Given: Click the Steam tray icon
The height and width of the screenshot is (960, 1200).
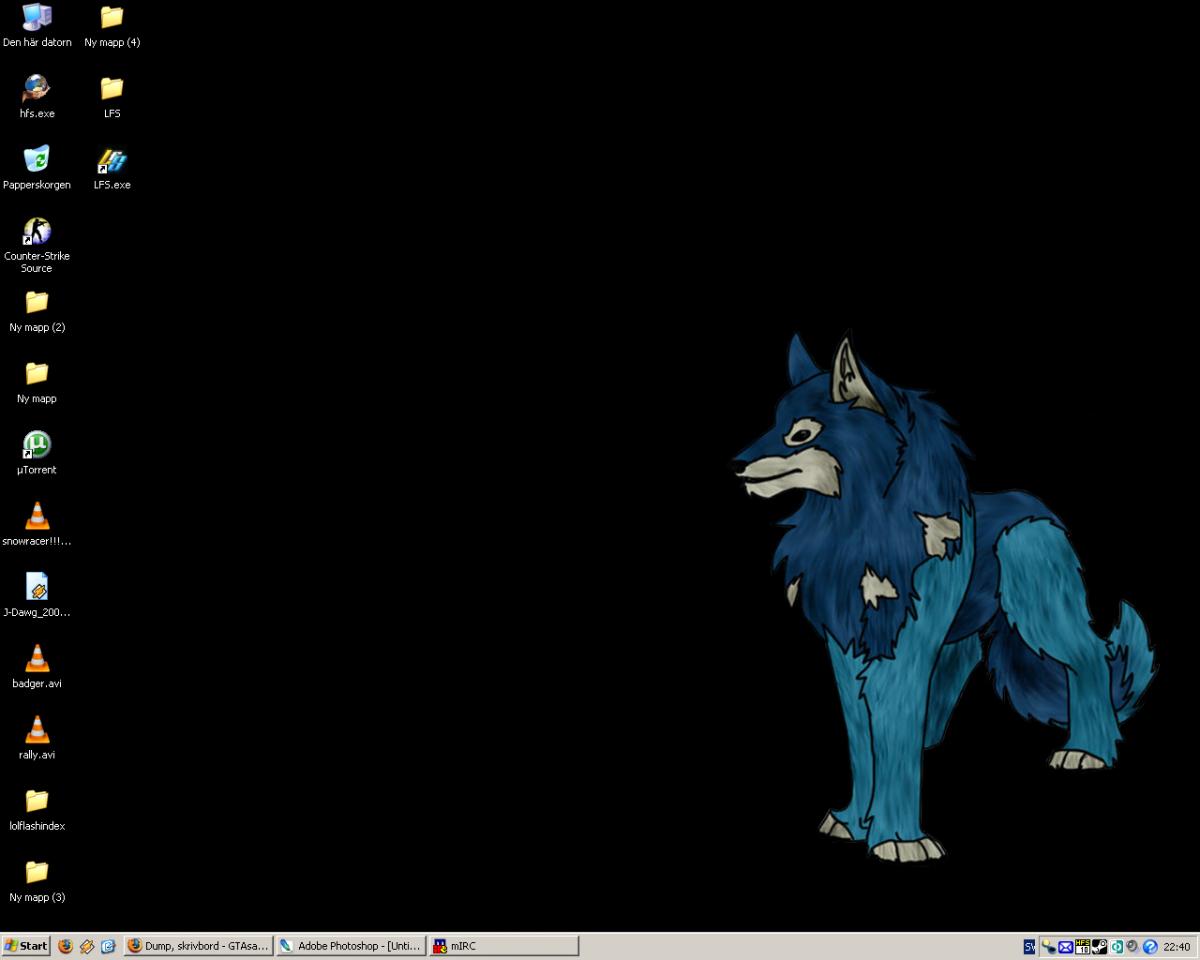Looking at the screenshot, I should tap(1099, 946).
